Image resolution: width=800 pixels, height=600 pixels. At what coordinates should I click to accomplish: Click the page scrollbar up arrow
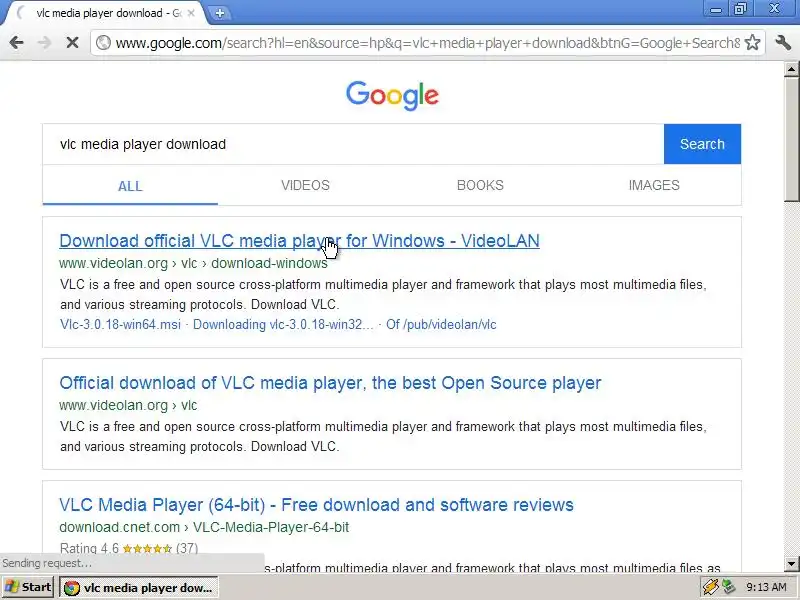(791, 69)
